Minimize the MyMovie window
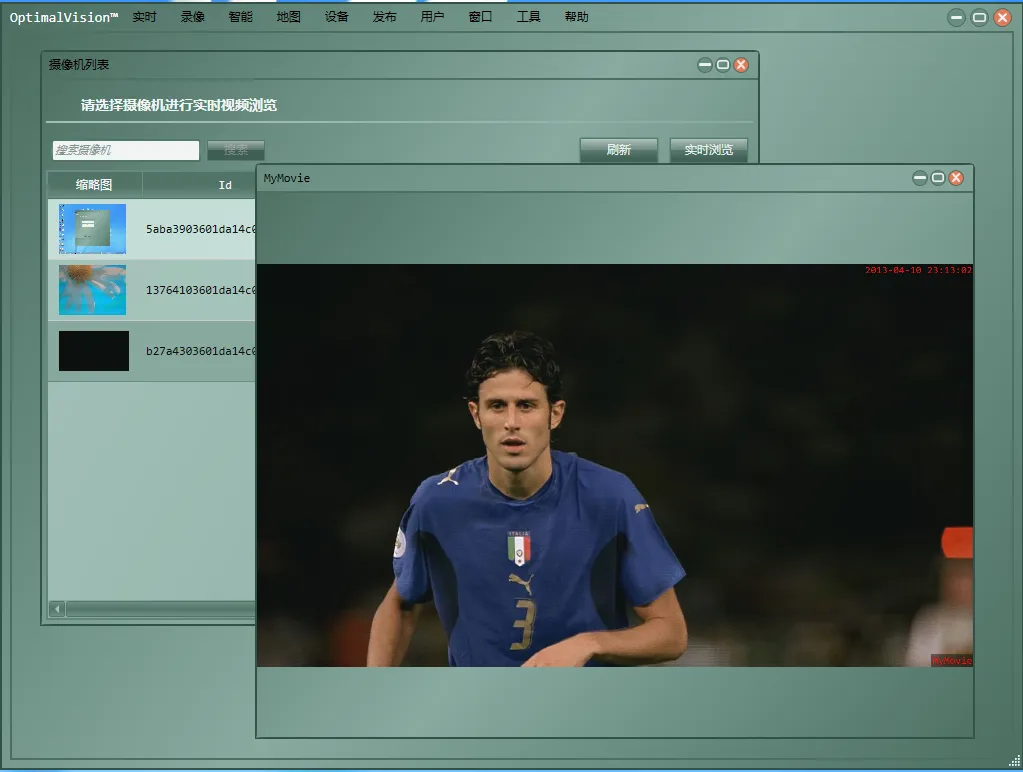 click(920, 178)
